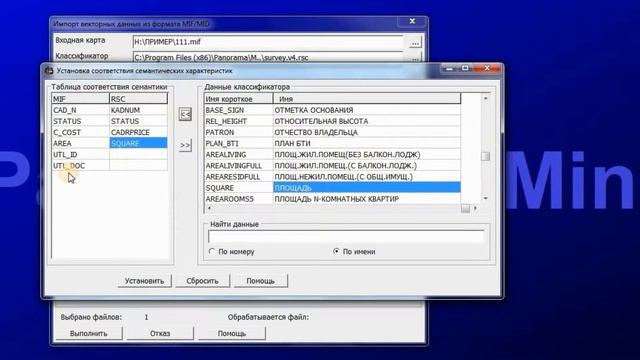The height and width of the screenshot is (360, 640).
Task: Click the horizontal scrollbar thumb of classifier list
Action: point(465,209)
